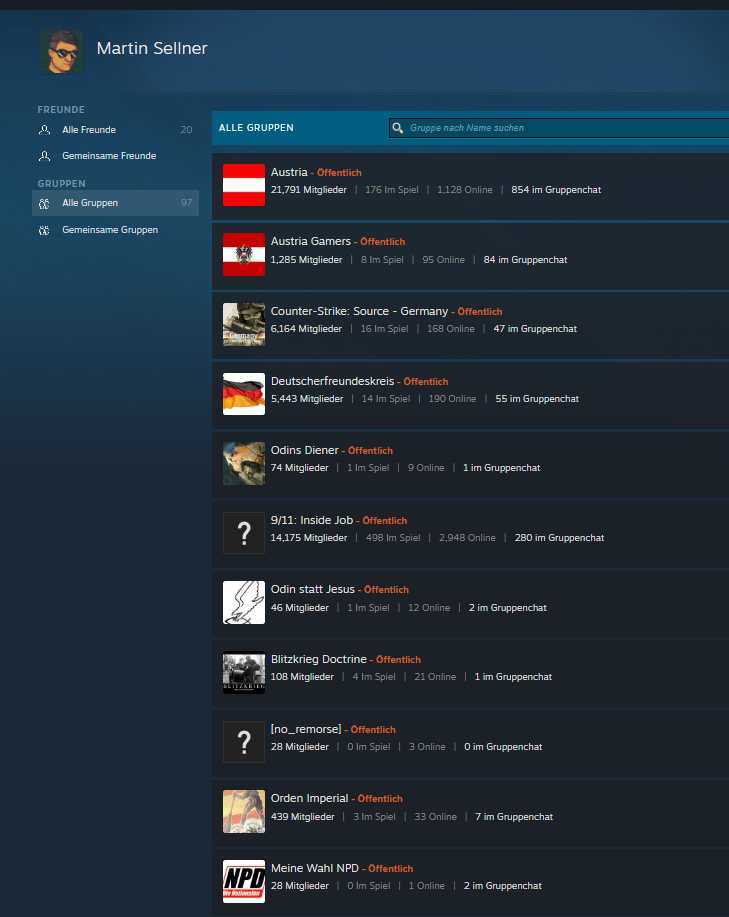This screenshot has width=729, height=917.
Task: Click the profile avatar next to the username
Action: pos(62,51)
